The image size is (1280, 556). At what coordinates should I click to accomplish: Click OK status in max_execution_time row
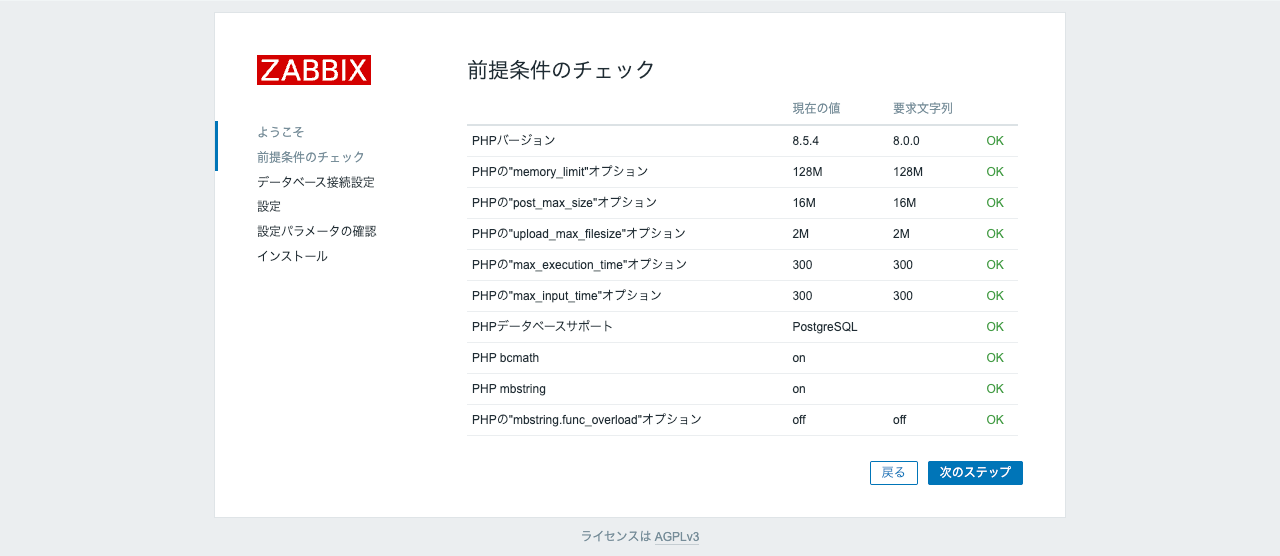(x=995, y=265)
